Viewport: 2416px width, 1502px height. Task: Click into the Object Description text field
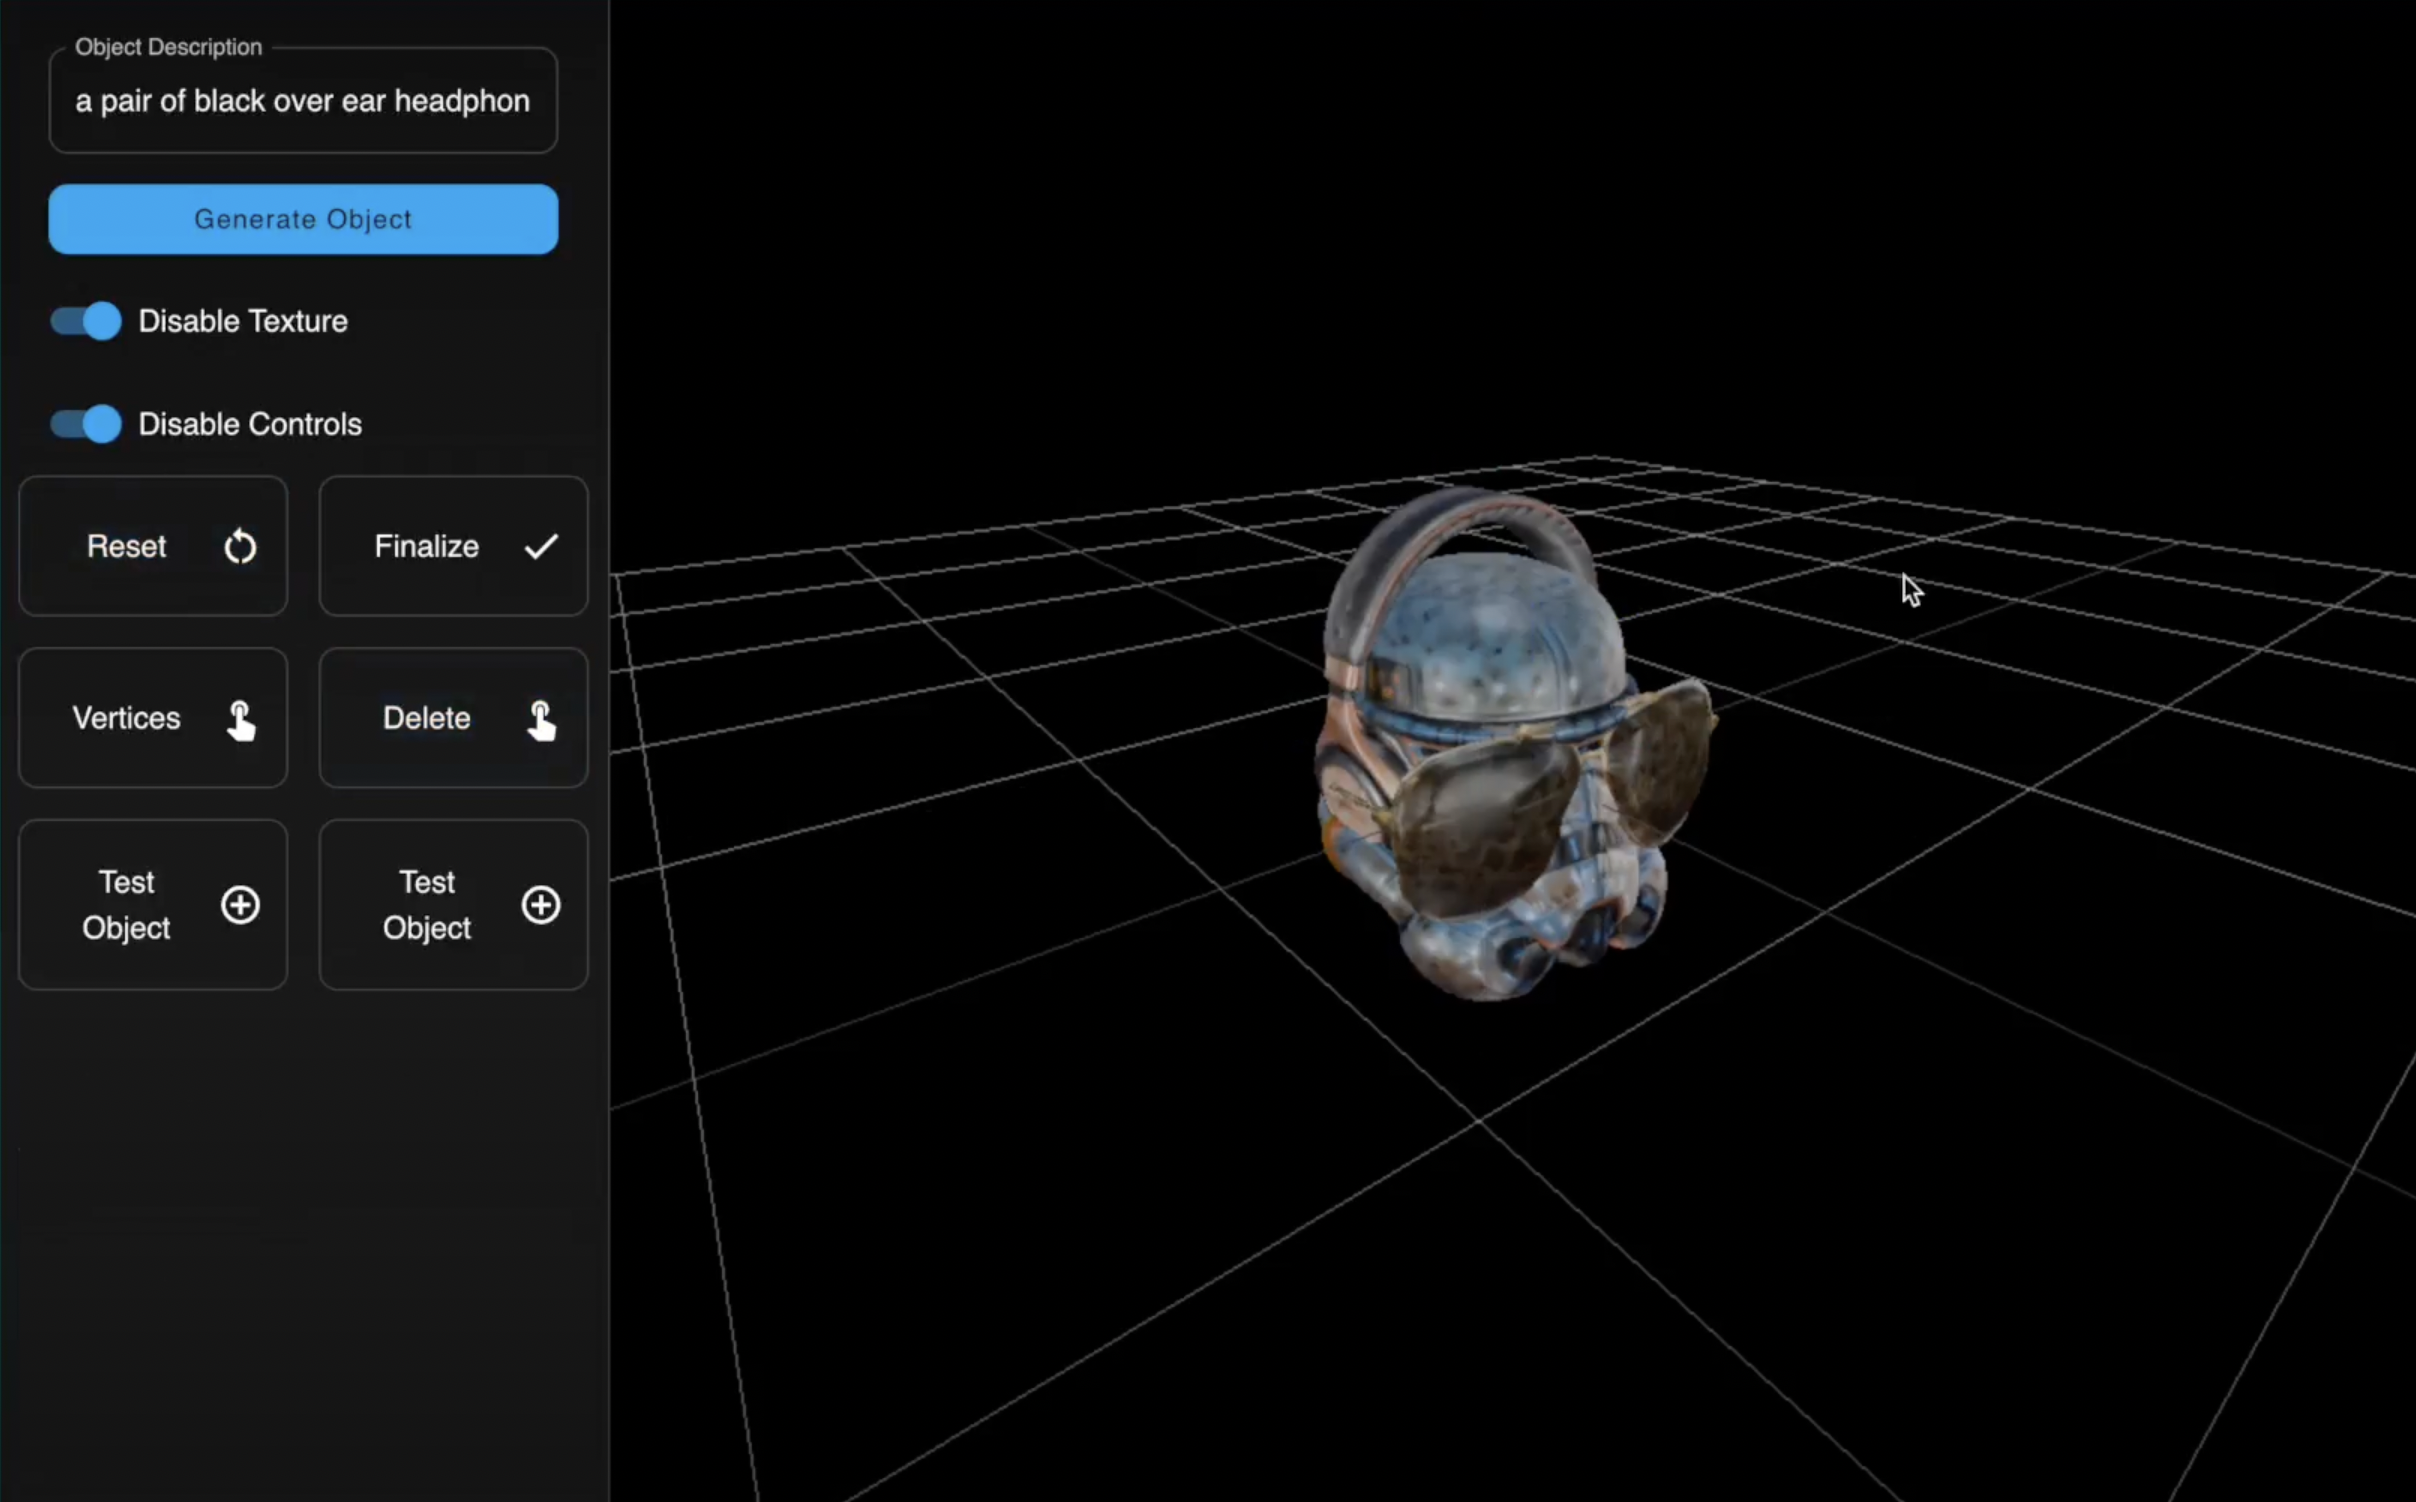point(302,101)
